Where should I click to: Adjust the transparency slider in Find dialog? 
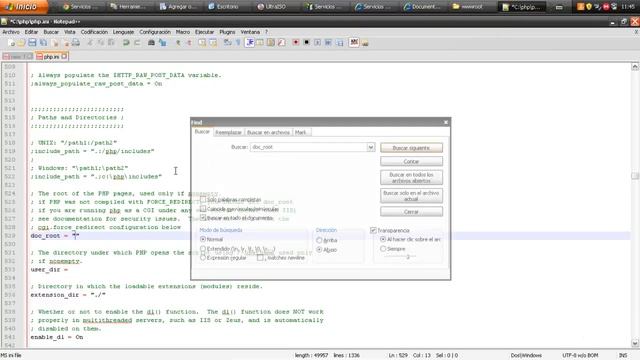coord(407,257)
